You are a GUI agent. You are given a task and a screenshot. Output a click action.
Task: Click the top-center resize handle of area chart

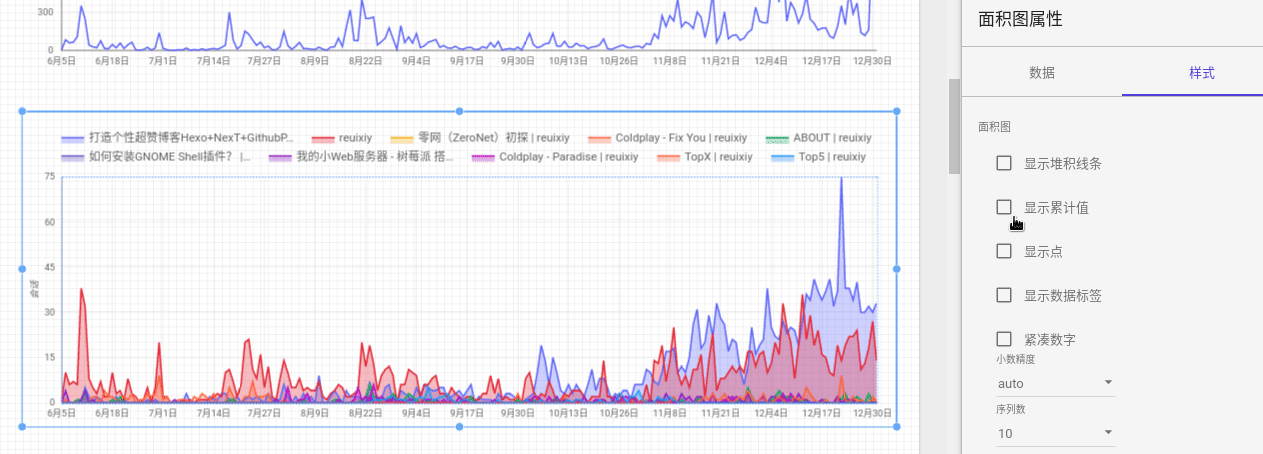tap(459, 111)
